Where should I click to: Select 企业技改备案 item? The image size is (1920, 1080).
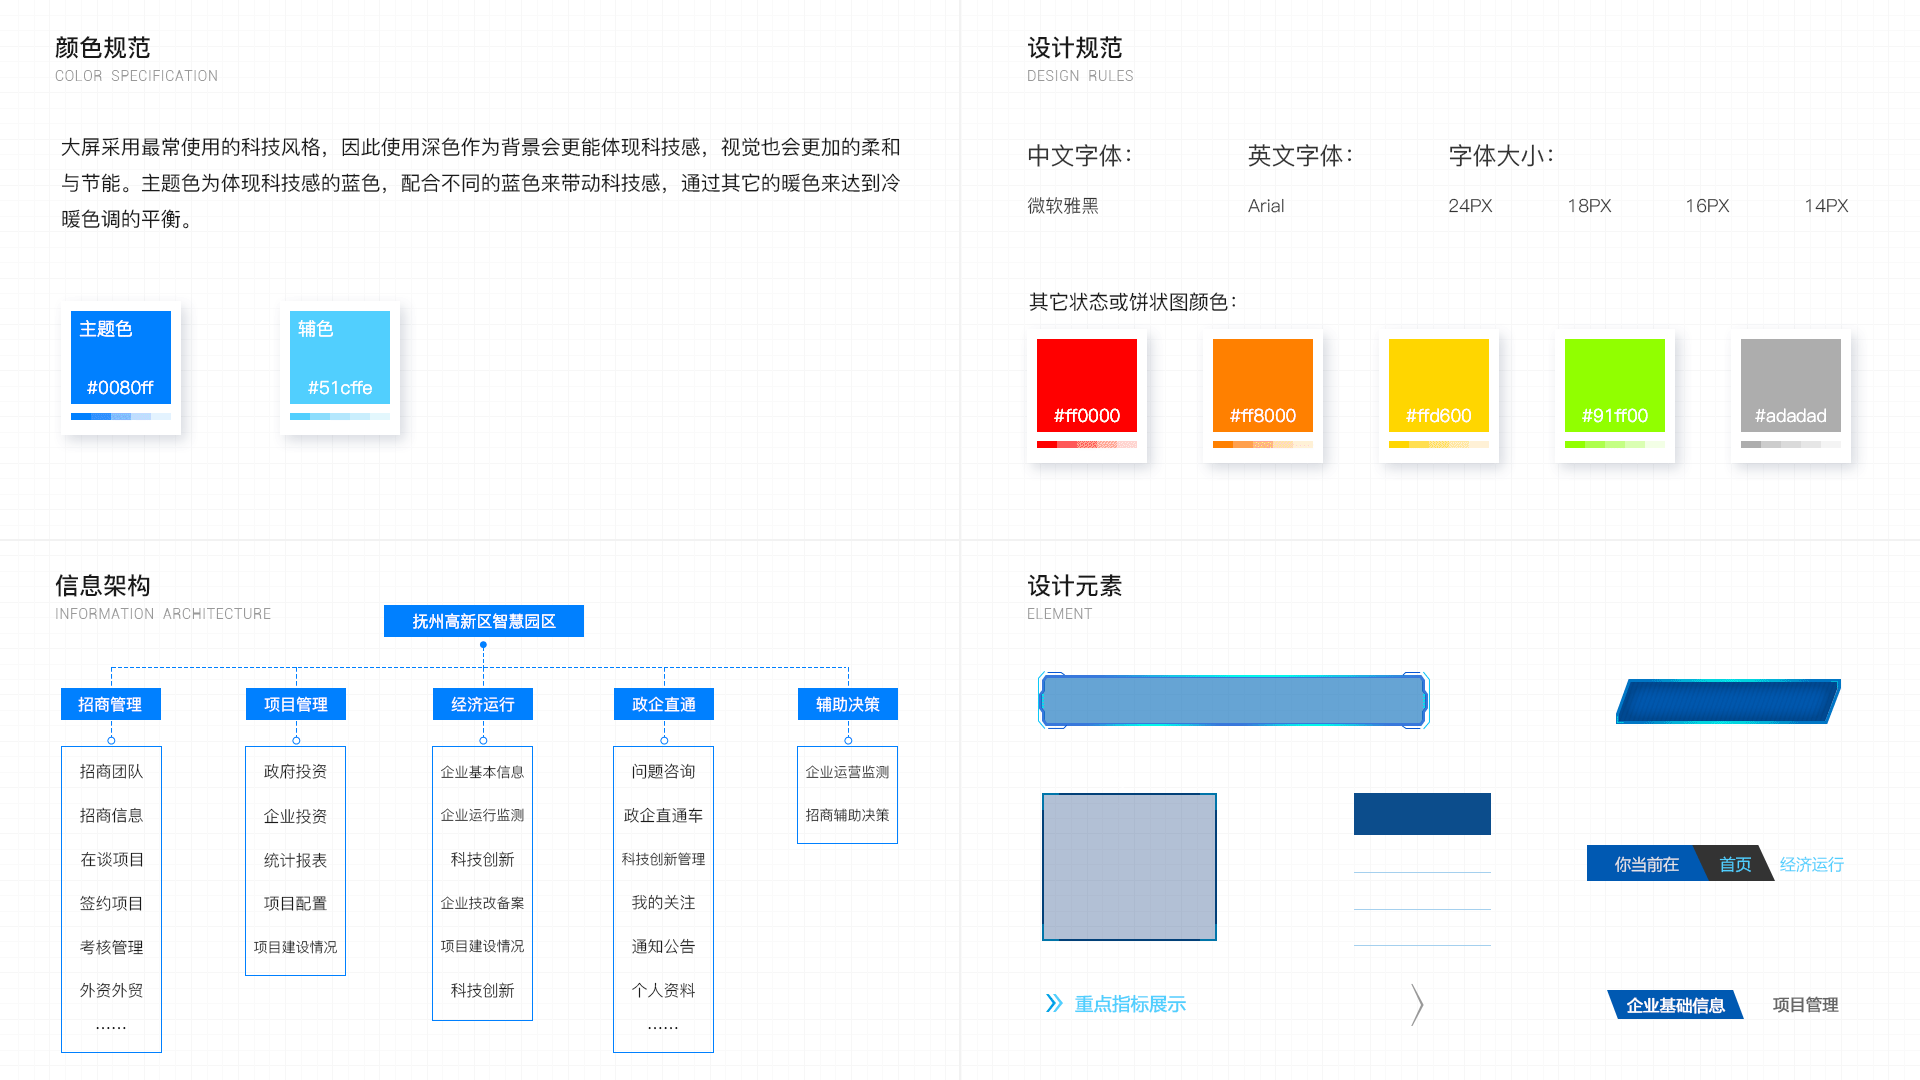[482, 903]
